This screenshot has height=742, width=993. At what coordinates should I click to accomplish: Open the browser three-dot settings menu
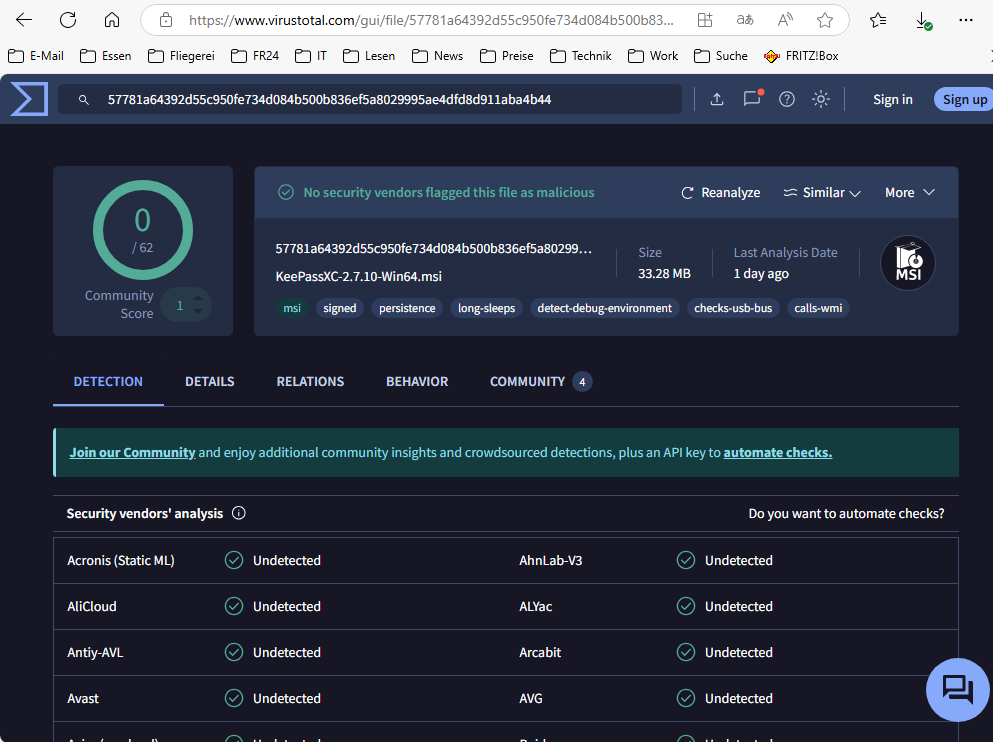[x=965, y=20]
